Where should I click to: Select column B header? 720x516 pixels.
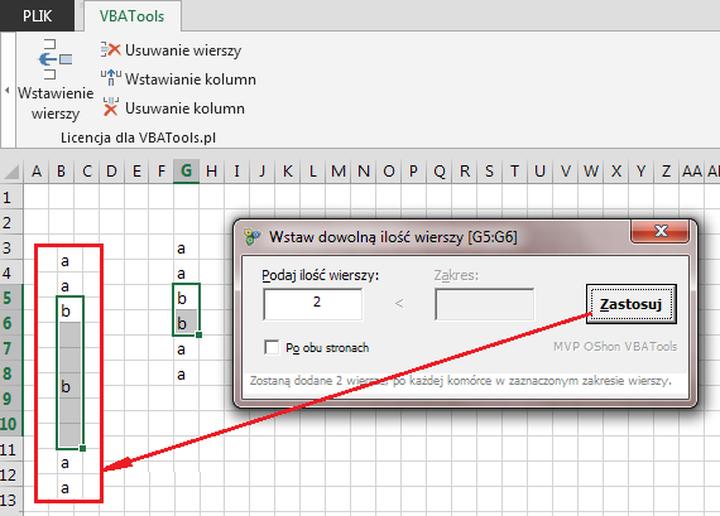[61, 171]
